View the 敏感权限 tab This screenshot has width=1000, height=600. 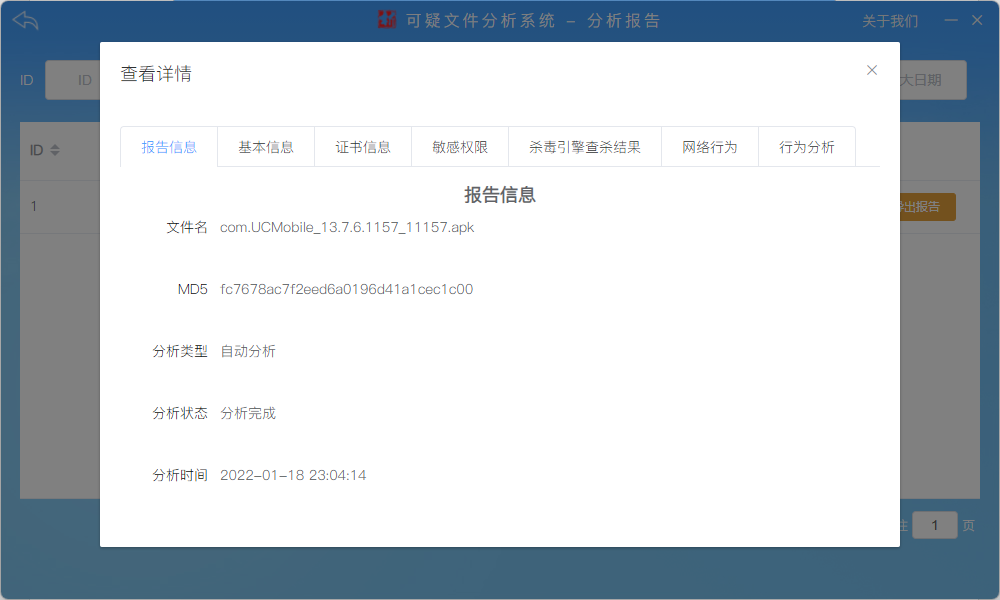[460, 147]
